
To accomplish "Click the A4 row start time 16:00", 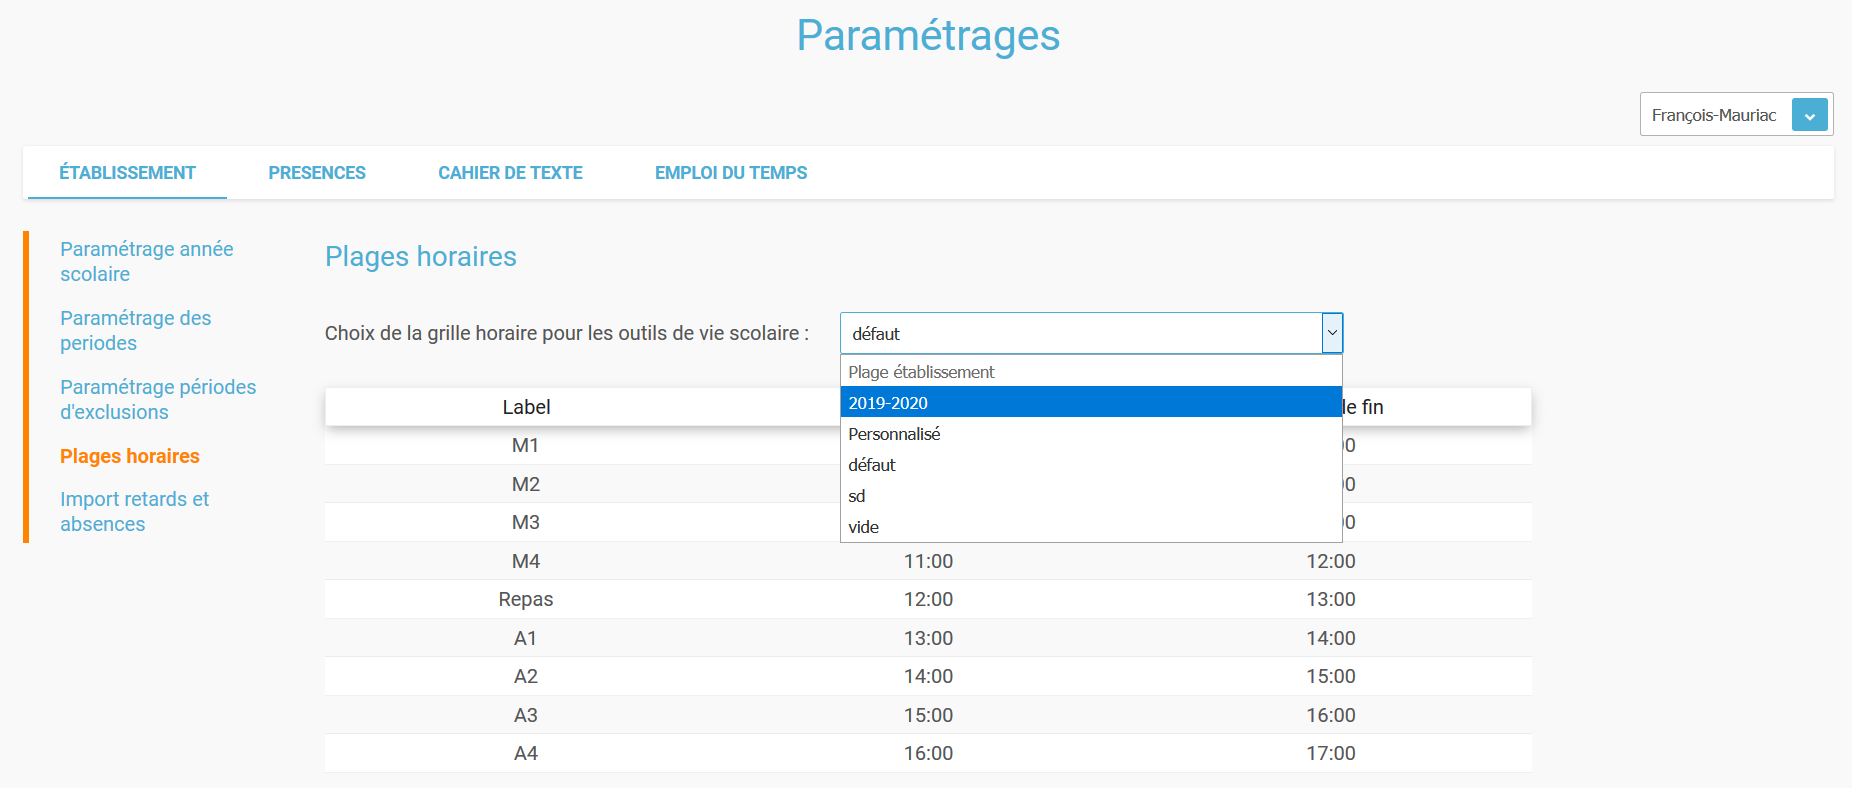I will click(928, 753).
